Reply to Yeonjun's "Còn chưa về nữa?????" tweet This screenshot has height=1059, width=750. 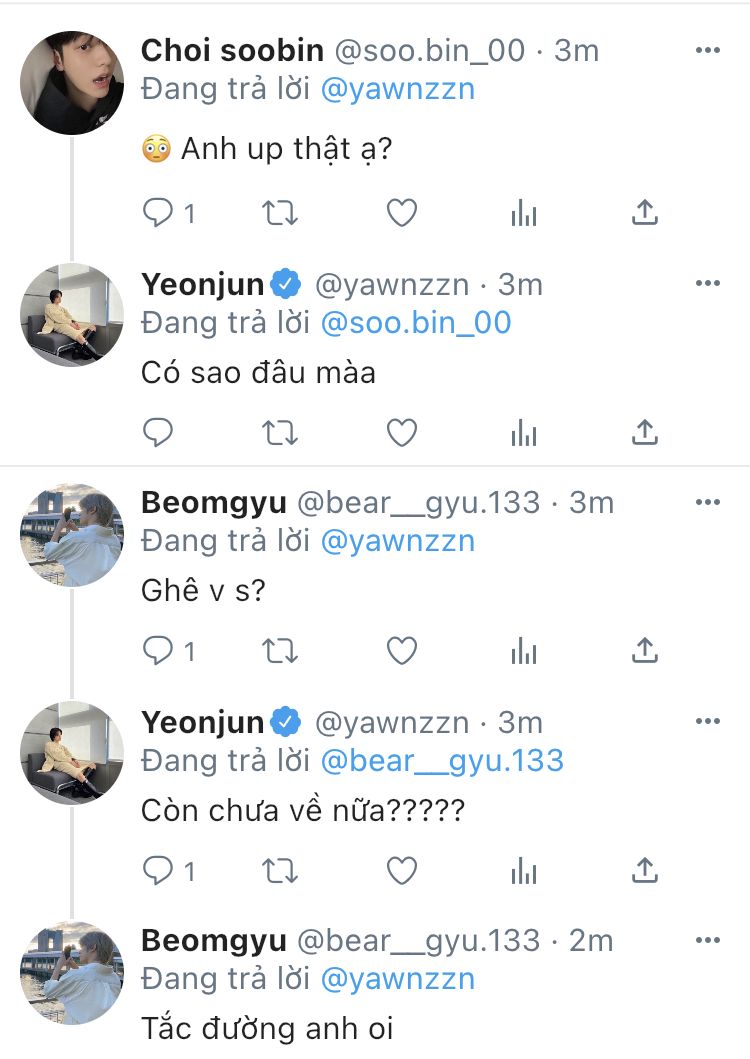(x=158, y=870)
